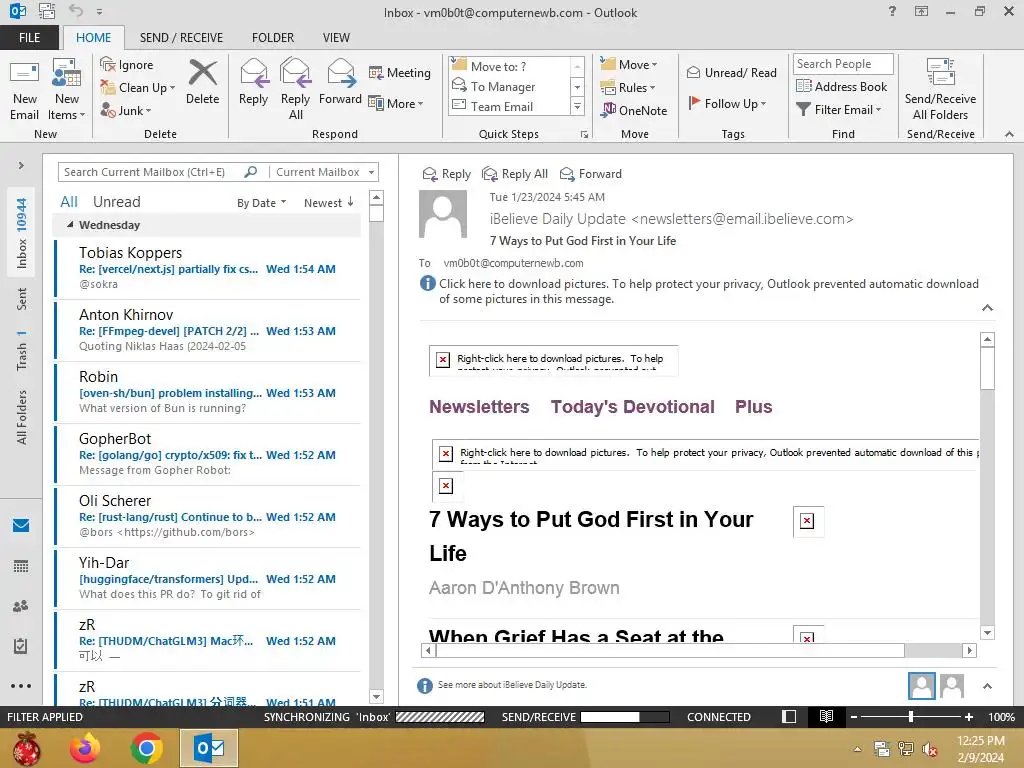
Task: Open the Sent folder in sidebar
Action: pos(22,298)
